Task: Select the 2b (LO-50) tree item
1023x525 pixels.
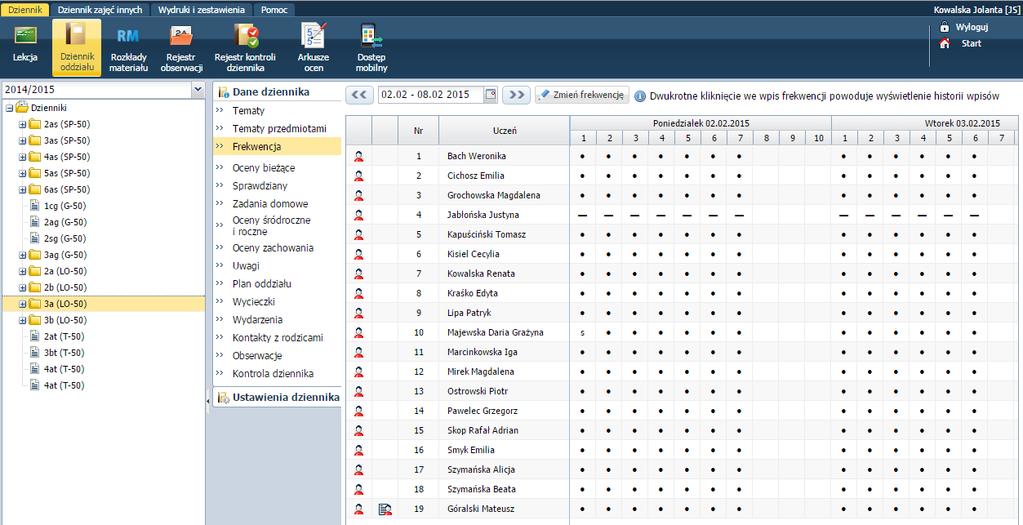Action: [65, 288]
